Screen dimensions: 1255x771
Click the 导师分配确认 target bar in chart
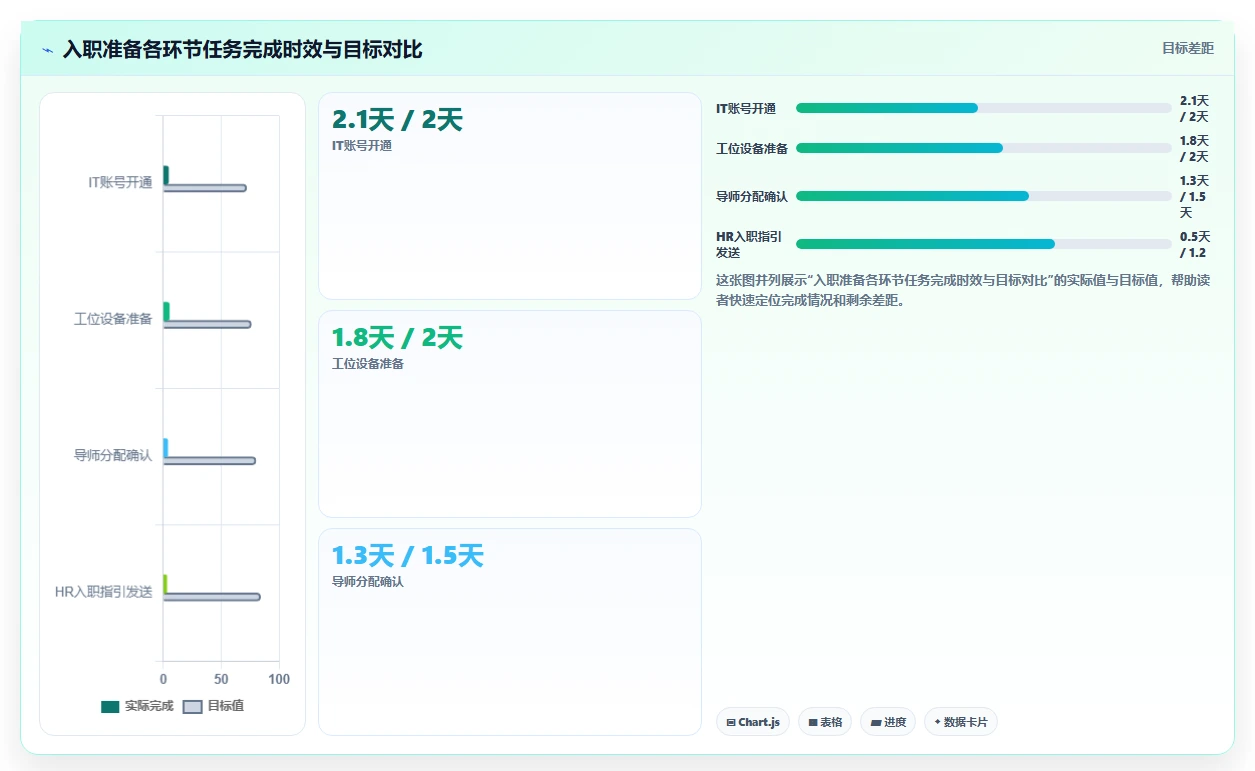(210, 461)
